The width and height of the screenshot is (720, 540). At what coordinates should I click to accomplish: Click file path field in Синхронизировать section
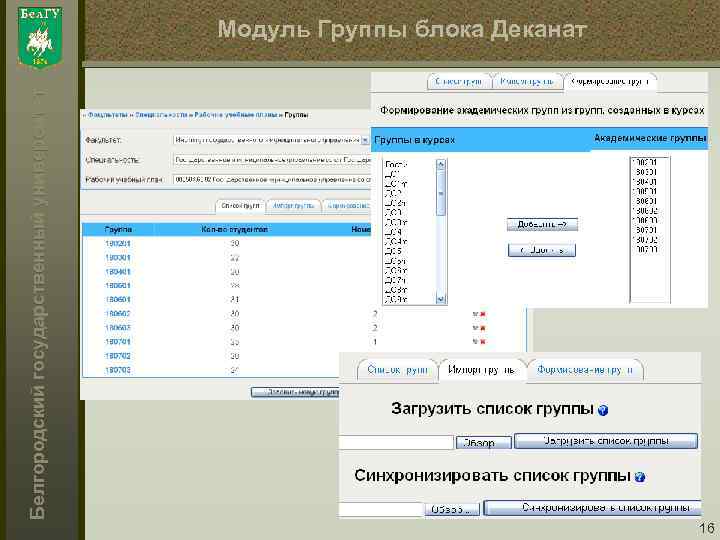381,509
